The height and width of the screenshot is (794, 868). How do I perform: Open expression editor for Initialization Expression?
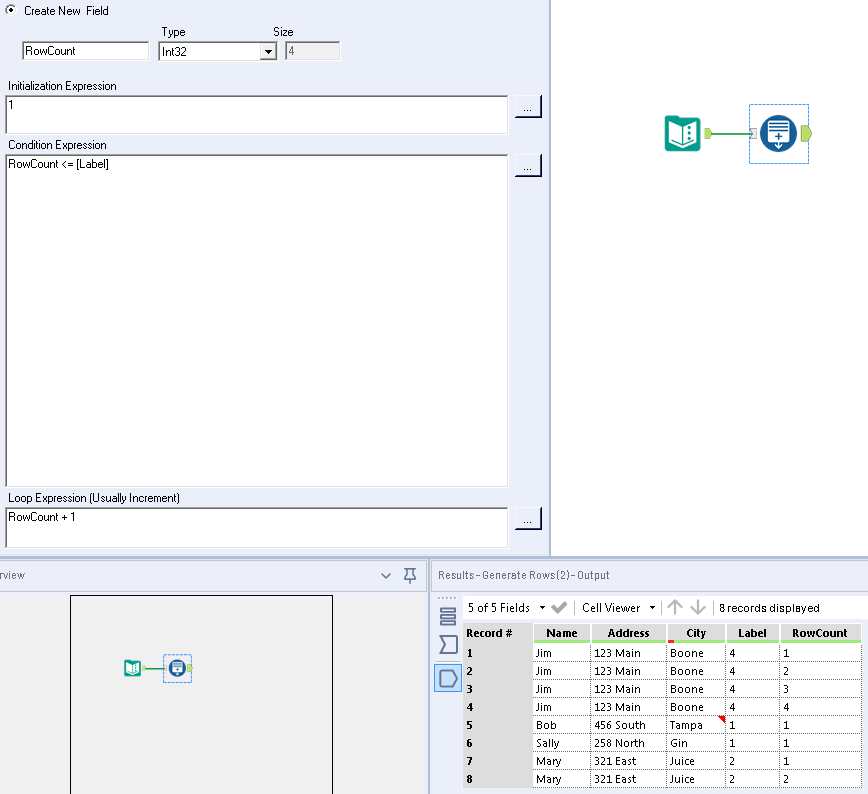(x=528, y=107)
